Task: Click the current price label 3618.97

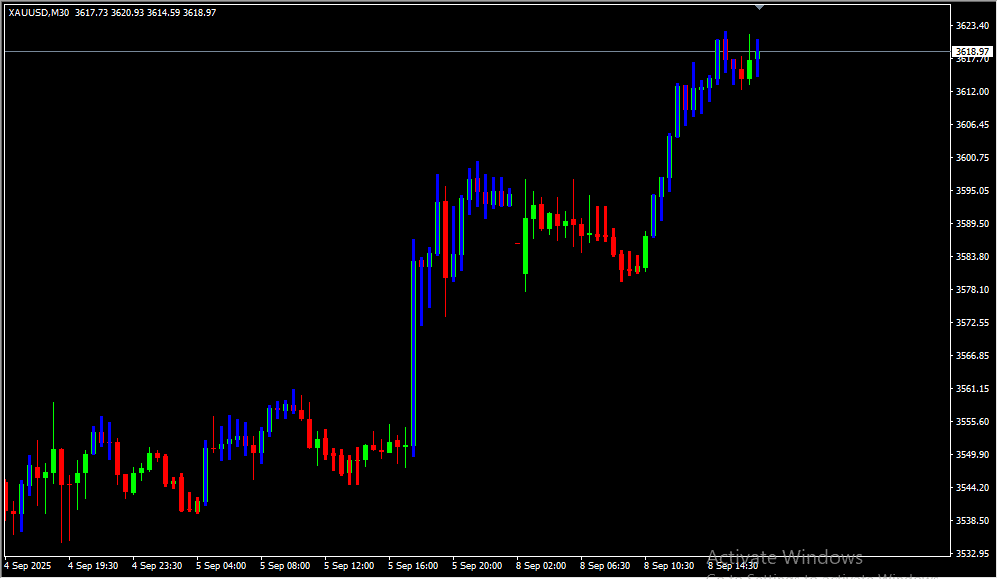Action: [972, 51]
